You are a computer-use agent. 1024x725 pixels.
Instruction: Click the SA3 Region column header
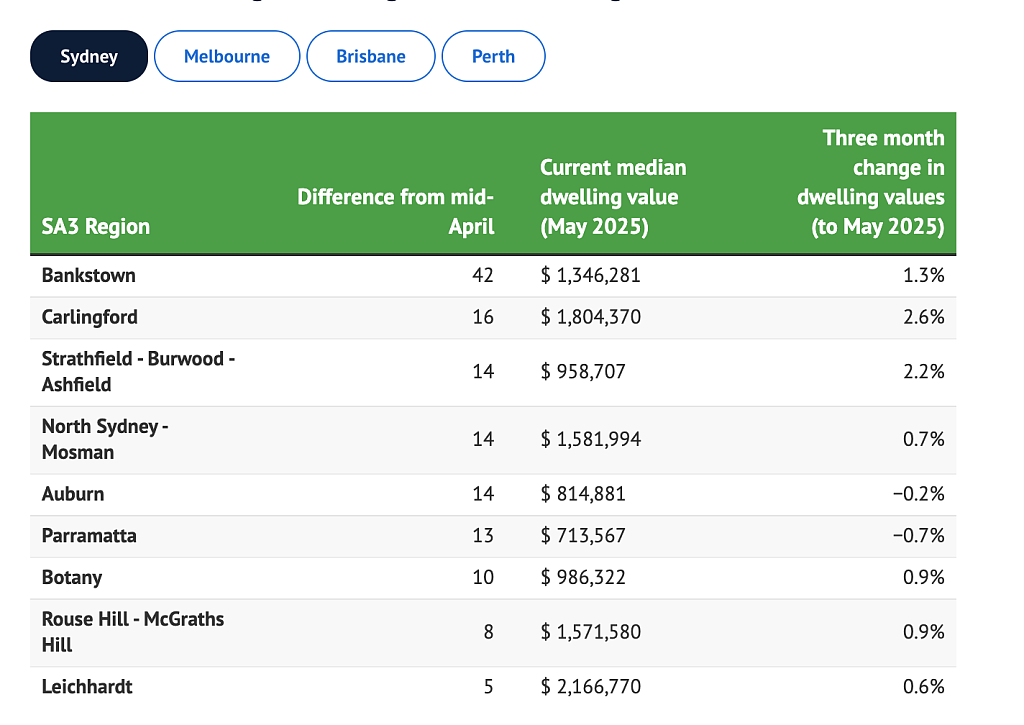click(x=96, y=227)
